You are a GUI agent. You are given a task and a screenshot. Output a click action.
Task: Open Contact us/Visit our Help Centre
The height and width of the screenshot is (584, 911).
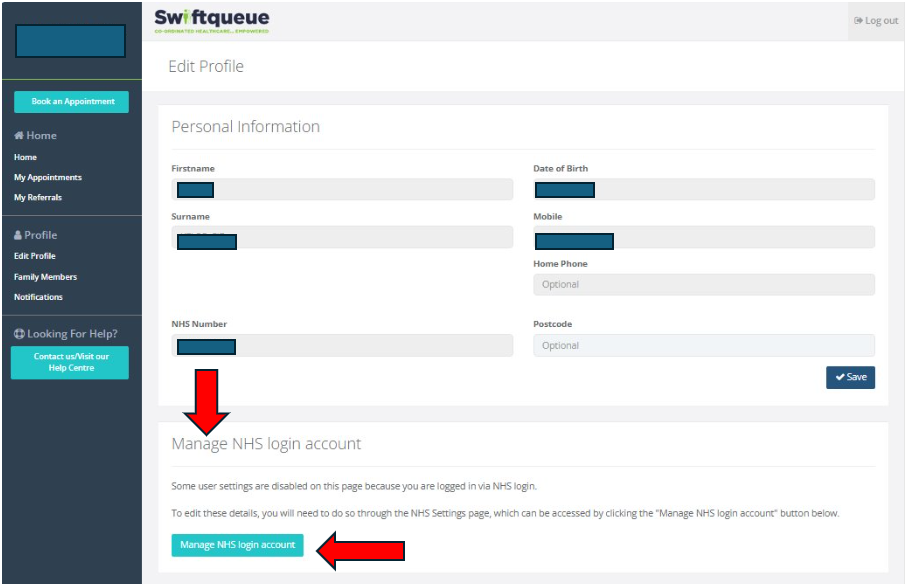[70, 362]
